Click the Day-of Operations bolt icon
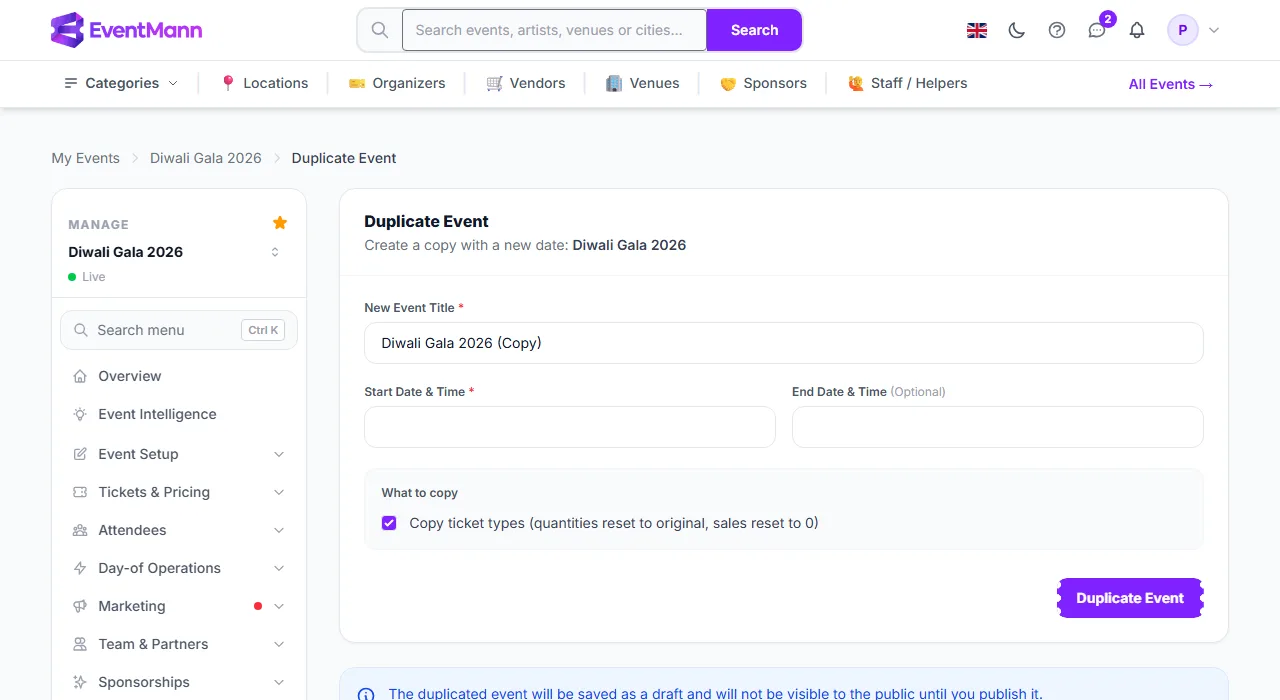 click(x=80, y=568)
